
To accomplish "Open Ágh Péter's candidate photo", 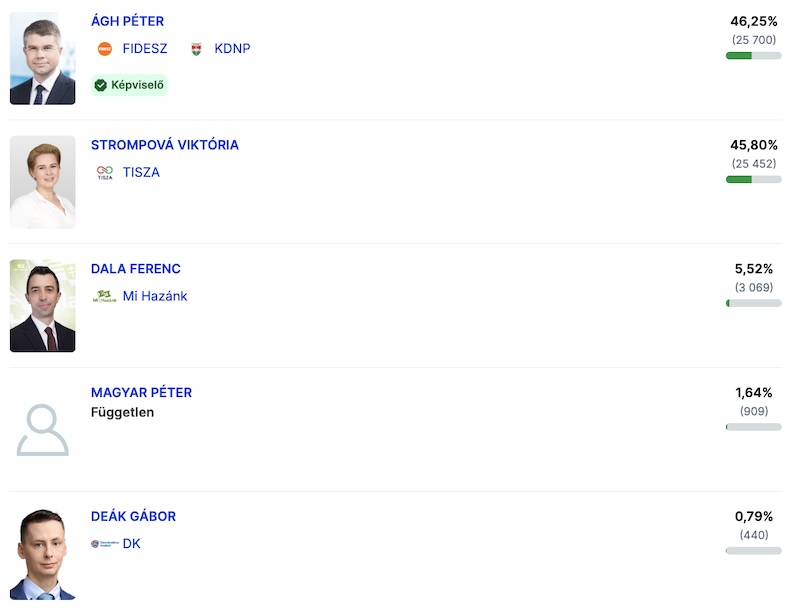I will pyautogui.click(x=43, y=59).
